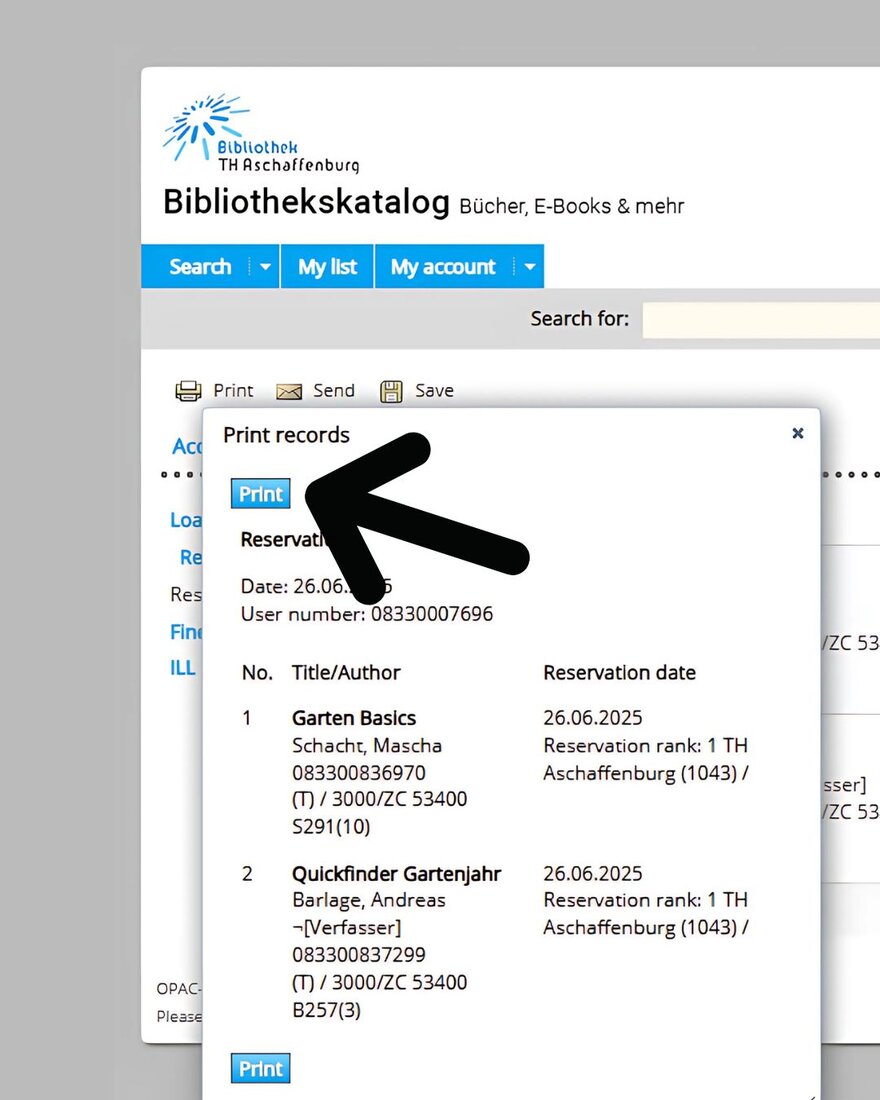Select the Garten Basics title
This screenshot has width=880, height=1100.
(354, 718)
